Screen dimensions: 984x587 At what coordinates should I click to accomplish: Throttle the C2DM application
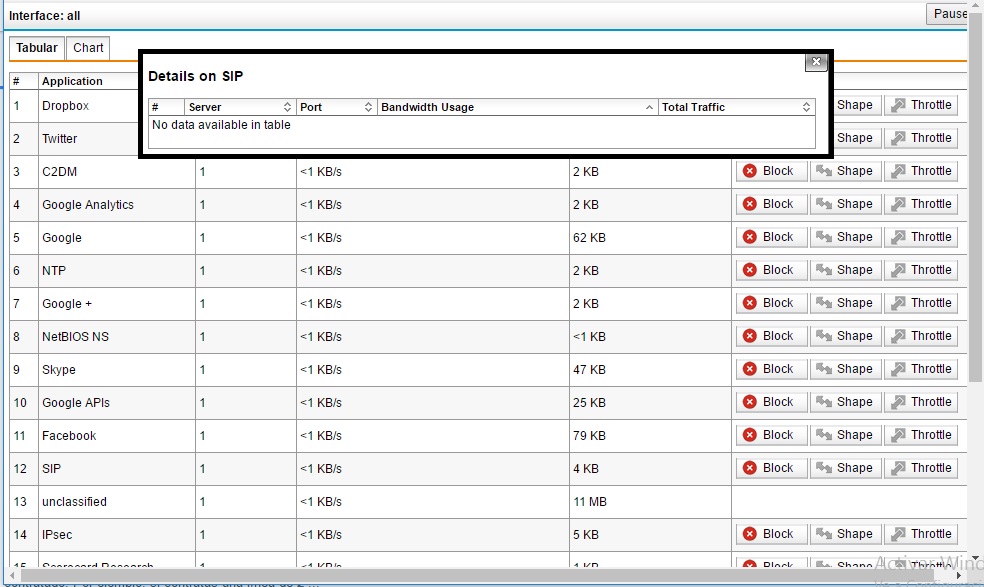click(x=921, y=171)
